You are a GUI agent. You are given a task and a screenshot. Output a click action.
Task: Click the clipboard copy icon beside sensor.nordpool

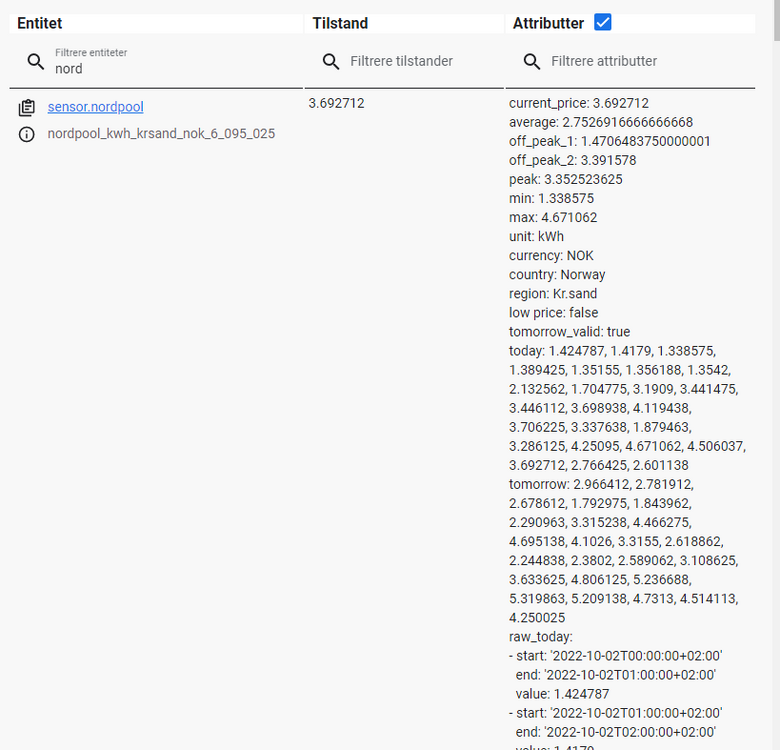click(x=27, y=107)
